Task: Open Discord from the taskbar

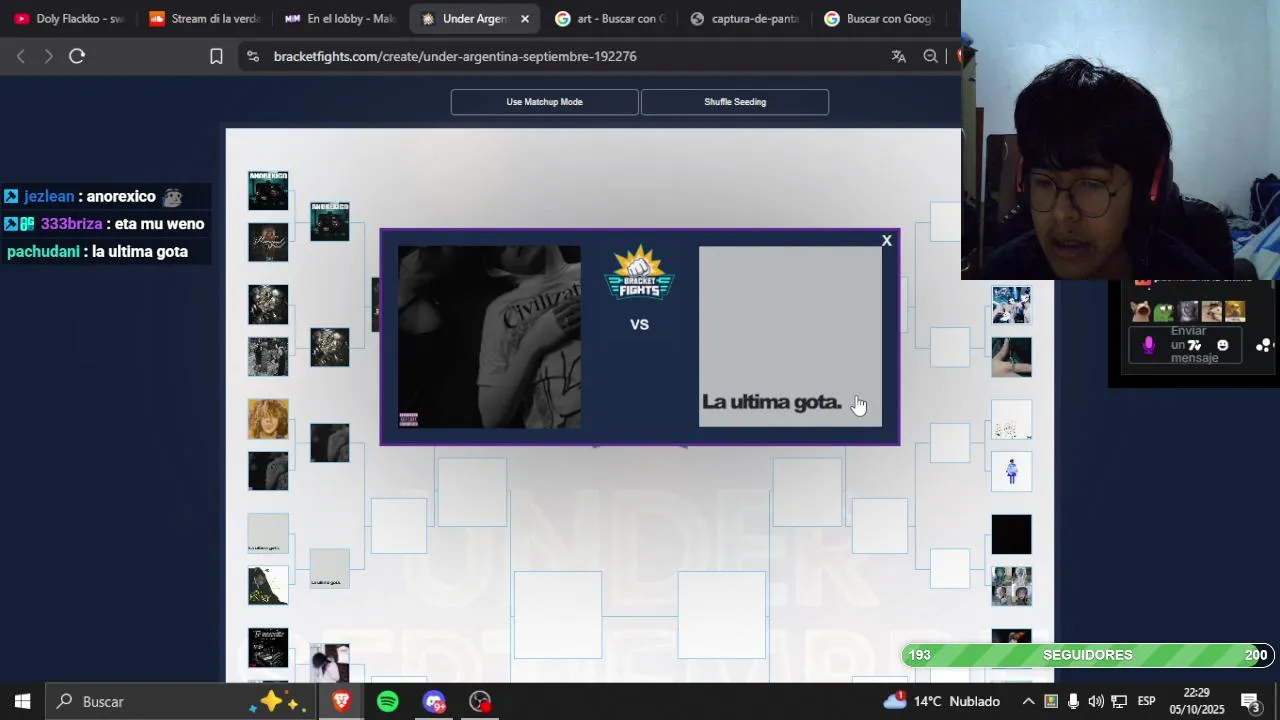Action: click(x=434, y=702)
